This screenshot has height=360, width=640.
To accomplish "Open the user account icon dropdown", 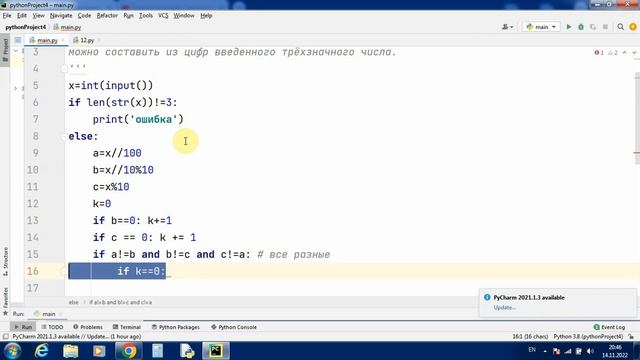I will 507,27.
